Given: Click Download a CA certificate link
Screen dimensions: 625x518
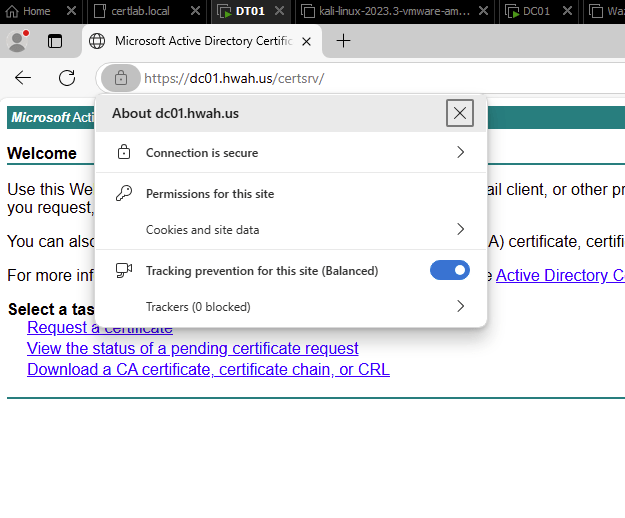Looking at the screenshot, I should 208,369.
